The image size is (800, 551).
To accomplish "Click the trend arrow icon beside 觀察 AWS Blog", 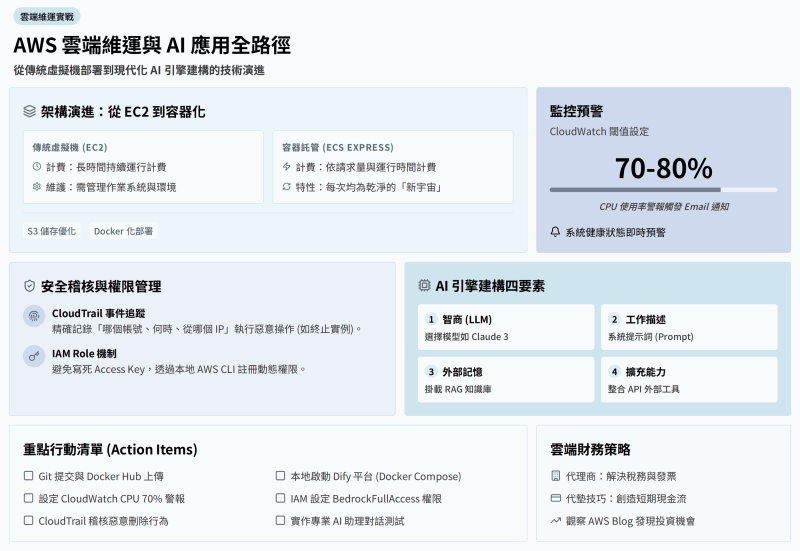I will (556, 521).
